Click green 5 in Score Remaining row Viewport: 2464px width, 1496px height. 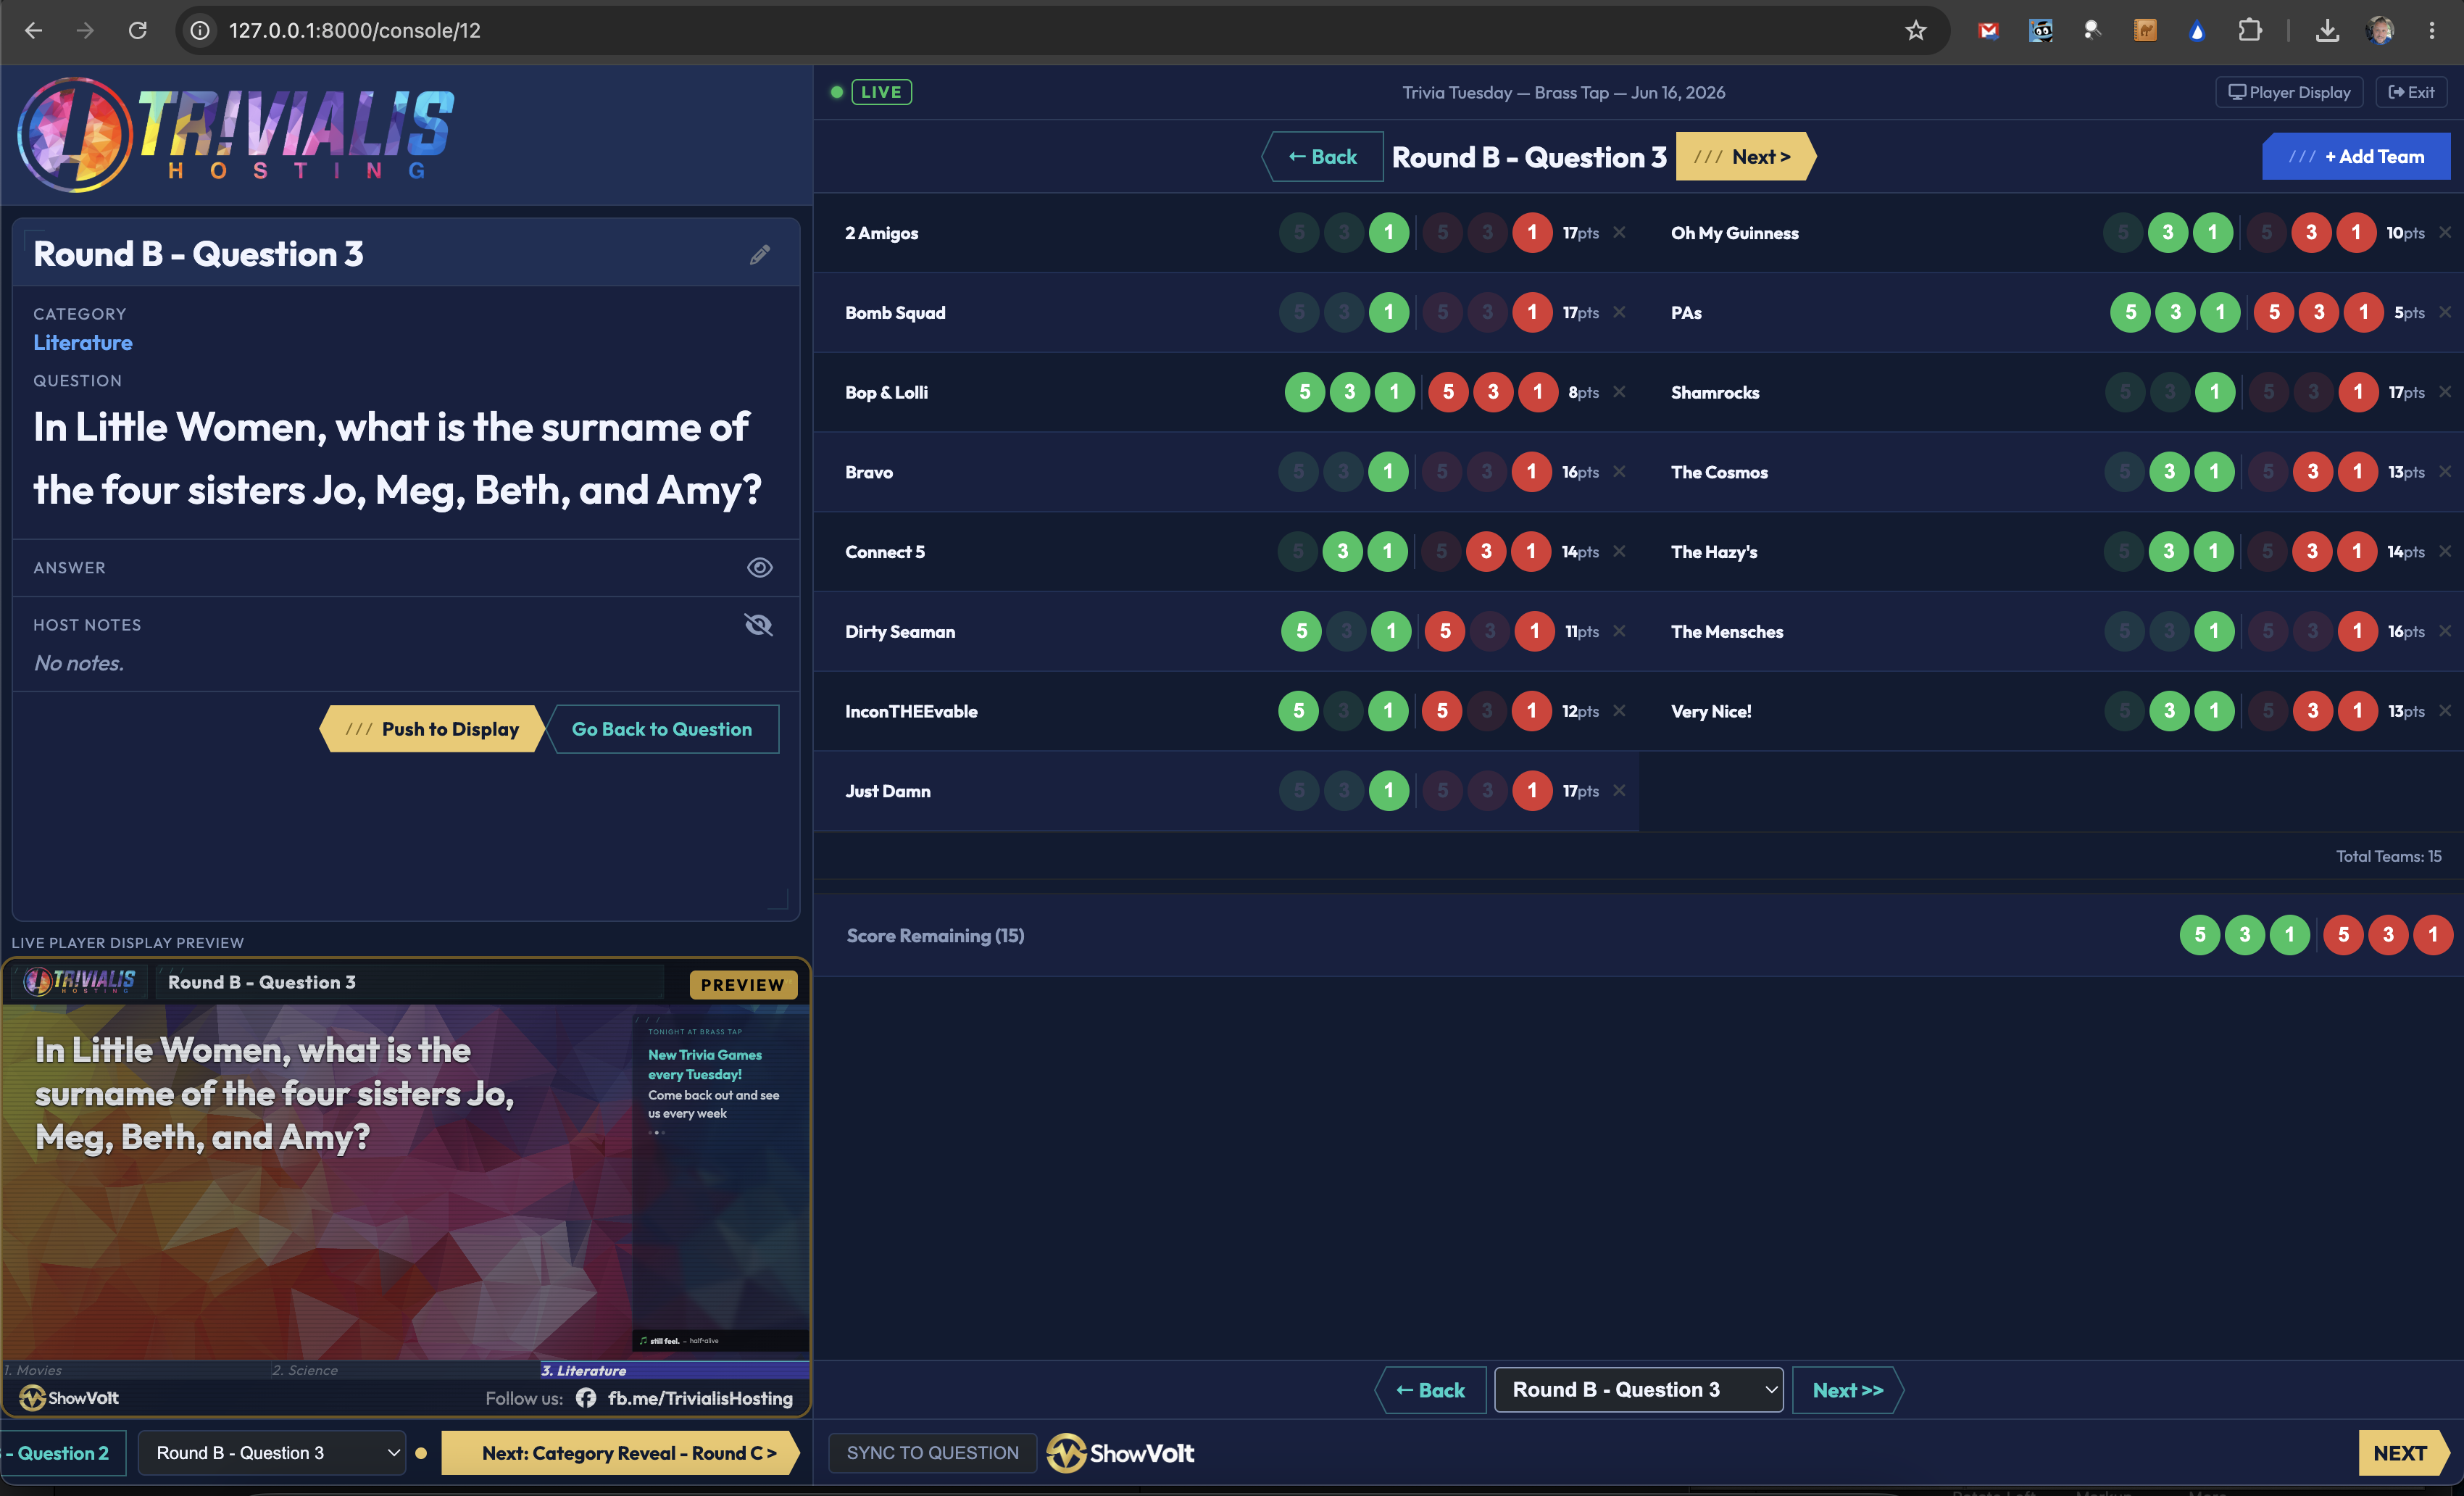(2199, 936)
